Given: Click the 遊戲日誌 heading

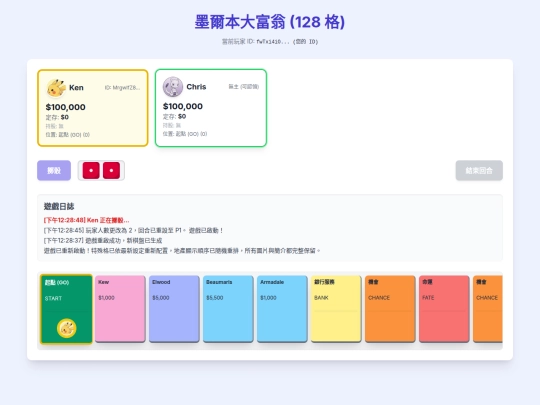Looking at the screenshot, I should [x=59, y=206].
